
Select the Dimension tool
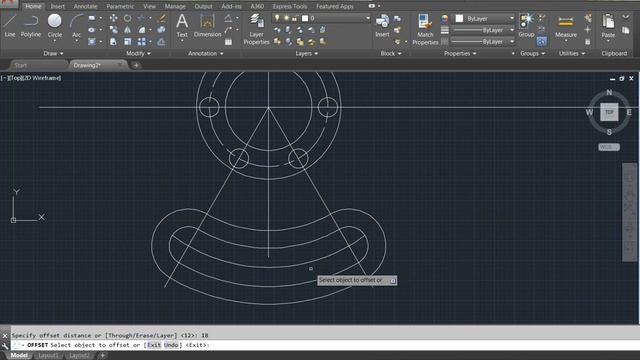click(x=207, y=25)
